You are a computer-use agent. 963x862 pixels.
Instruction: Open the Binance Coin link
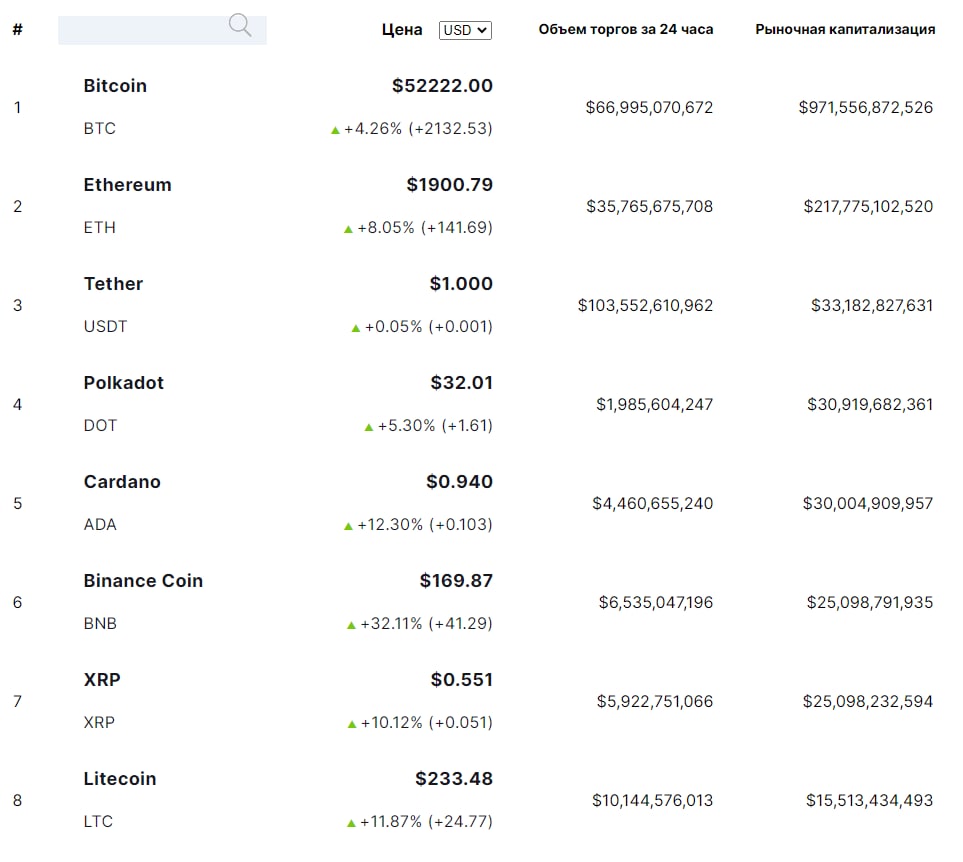143,581
